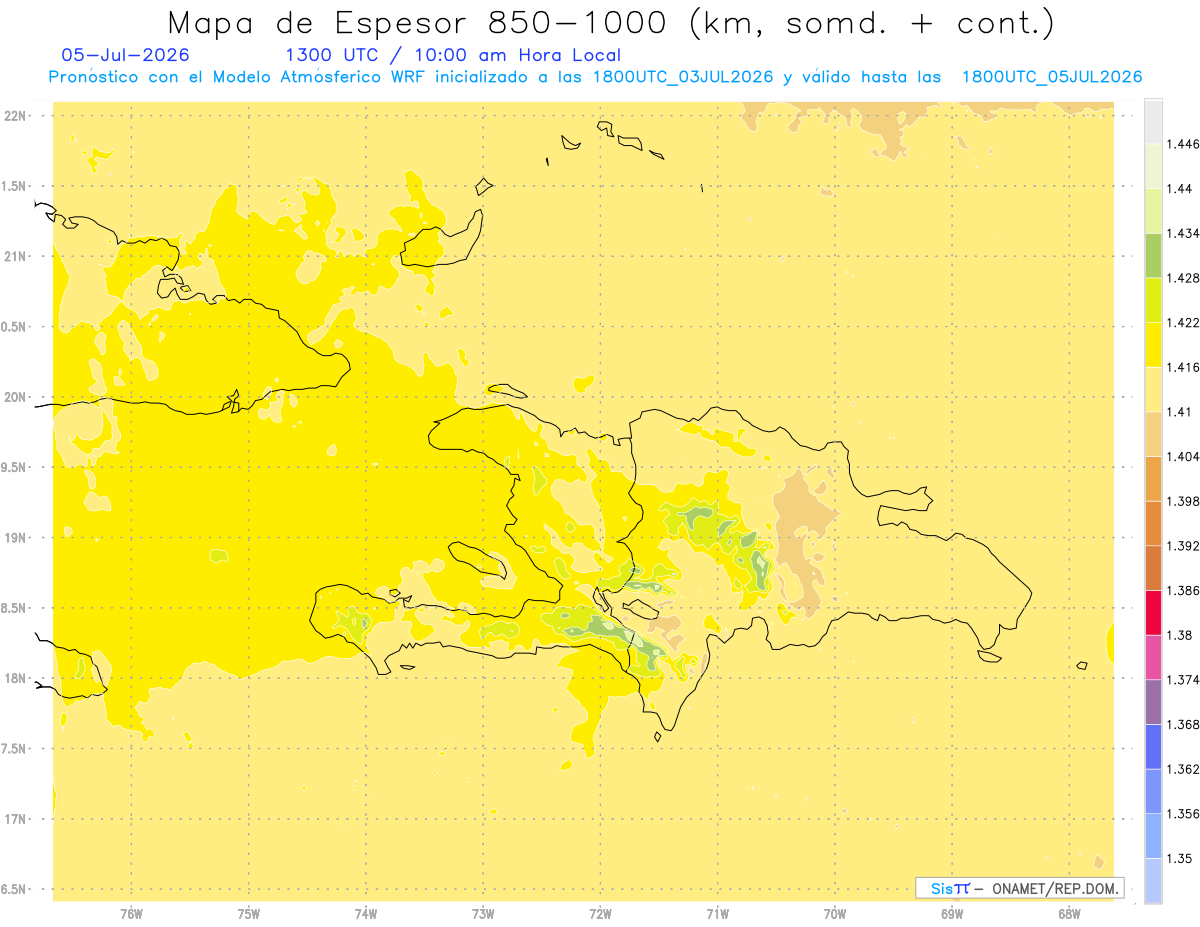Click the dark green legend swatch below 1.434
This screenshot has width=1200, height=927.
click(x=1153, y=255)
